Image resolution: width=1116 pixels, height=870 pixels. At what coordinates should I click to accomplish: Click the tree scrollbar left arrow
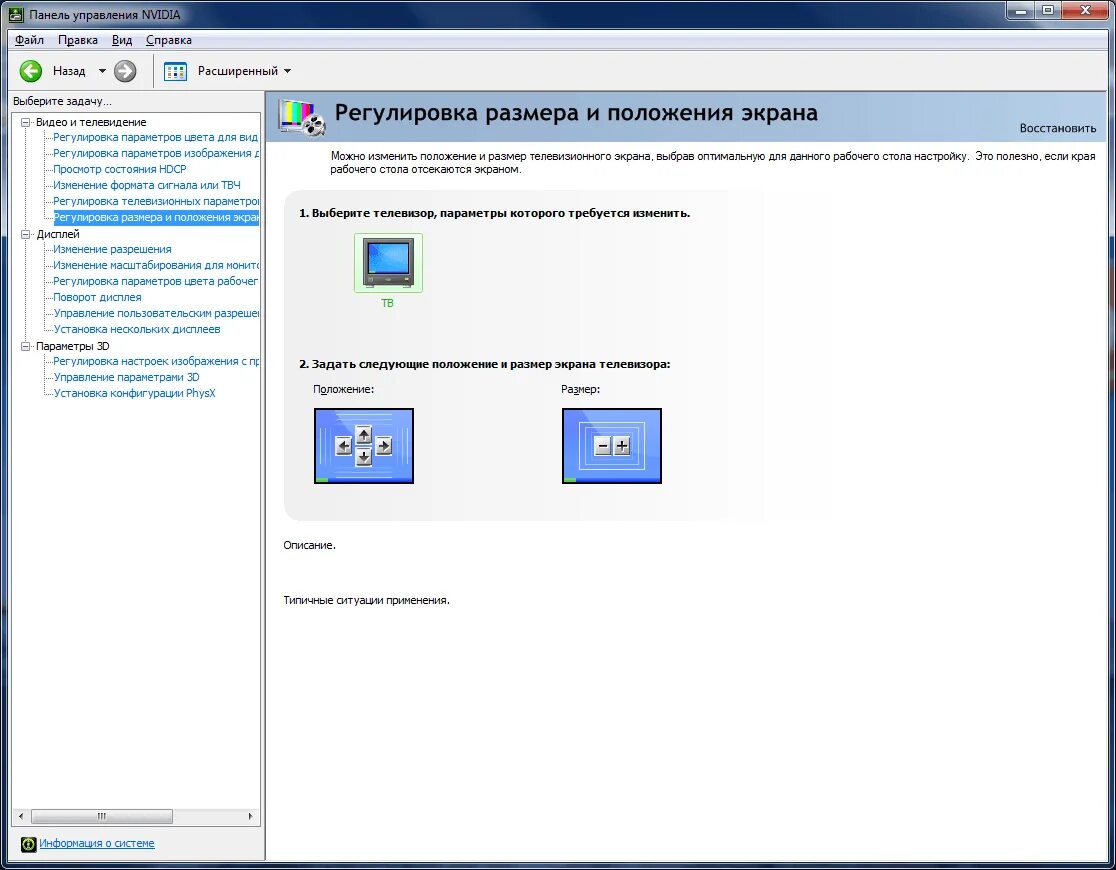(x=21, y=816)
